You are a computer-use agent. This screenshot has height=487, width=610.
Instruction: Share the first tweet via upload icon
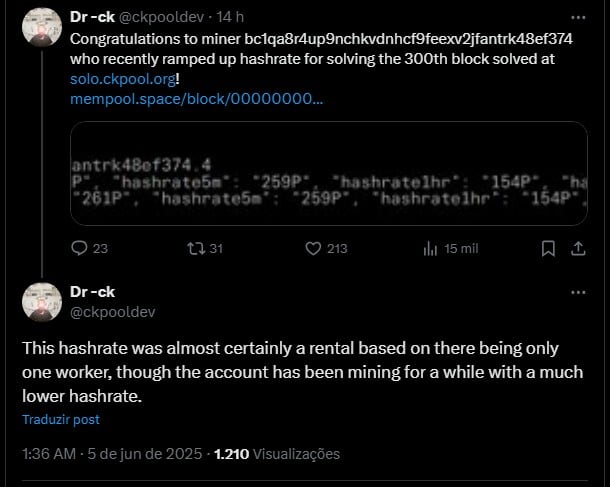click(578, 248)
